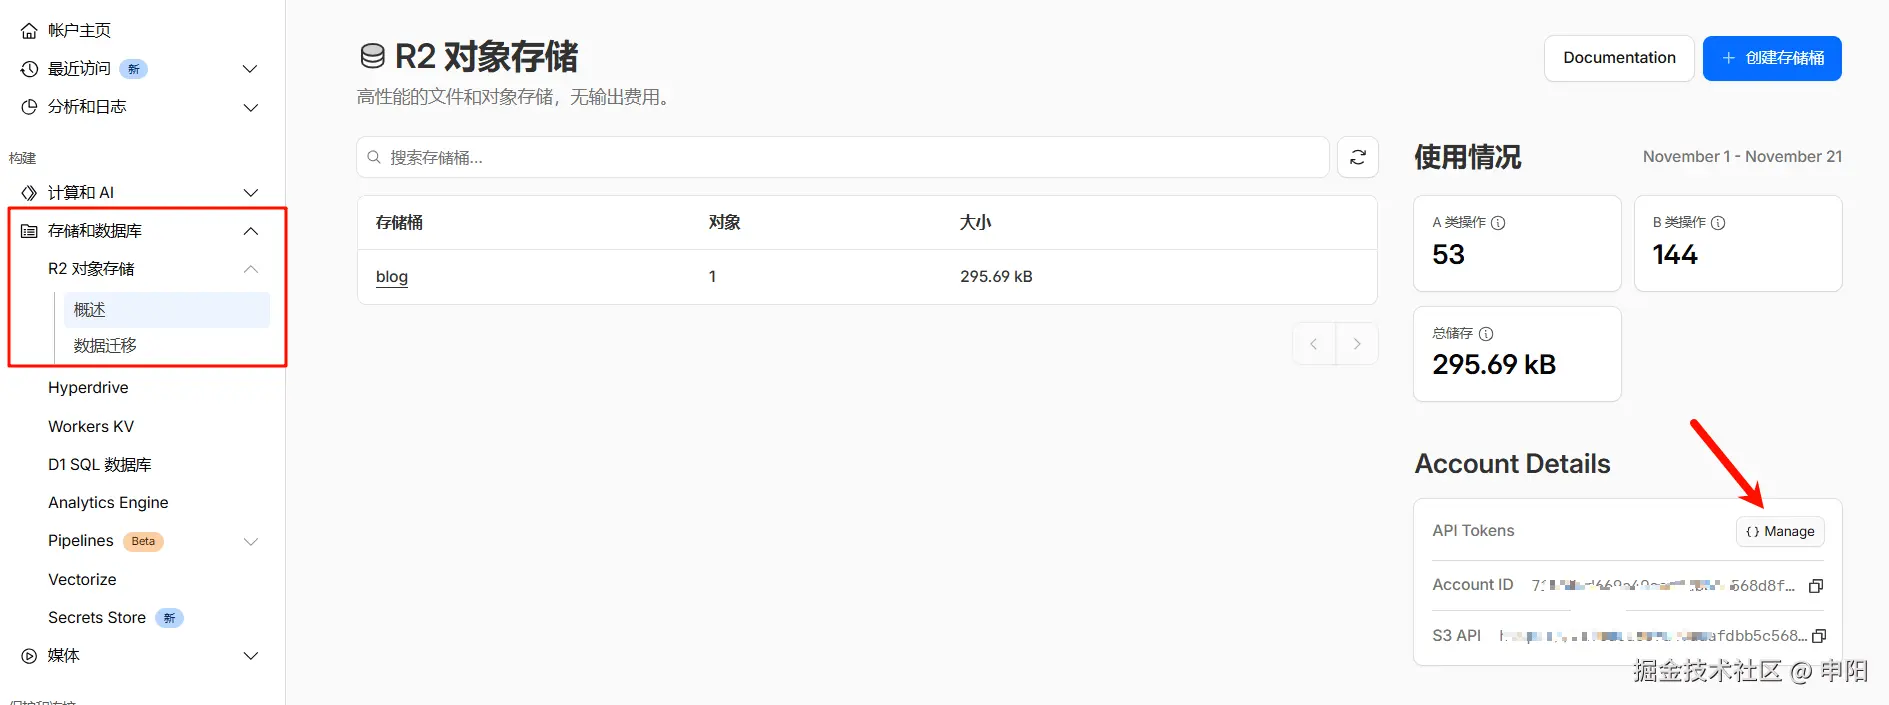Open Vectorize in the sidebar
1889x705 pixels.
click(82, 580)
